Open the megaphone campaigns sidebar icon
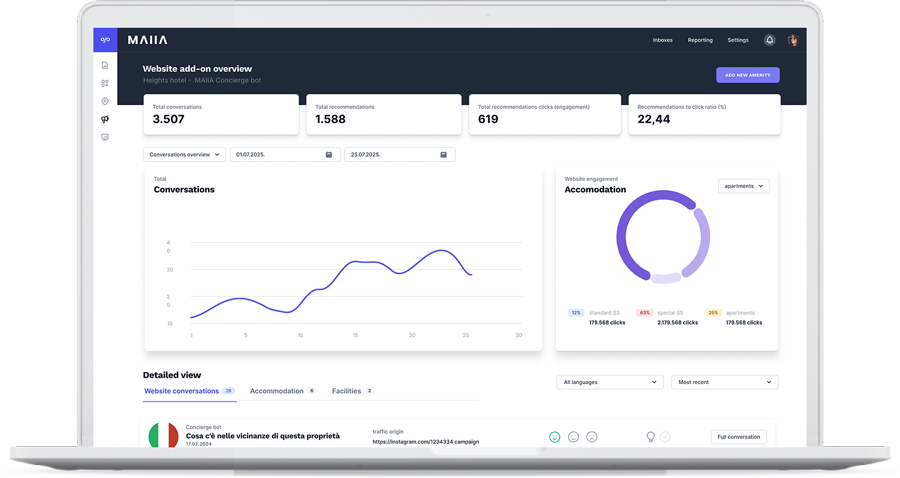The width and height of the screenshot is (900, 478). pos(105,119)
